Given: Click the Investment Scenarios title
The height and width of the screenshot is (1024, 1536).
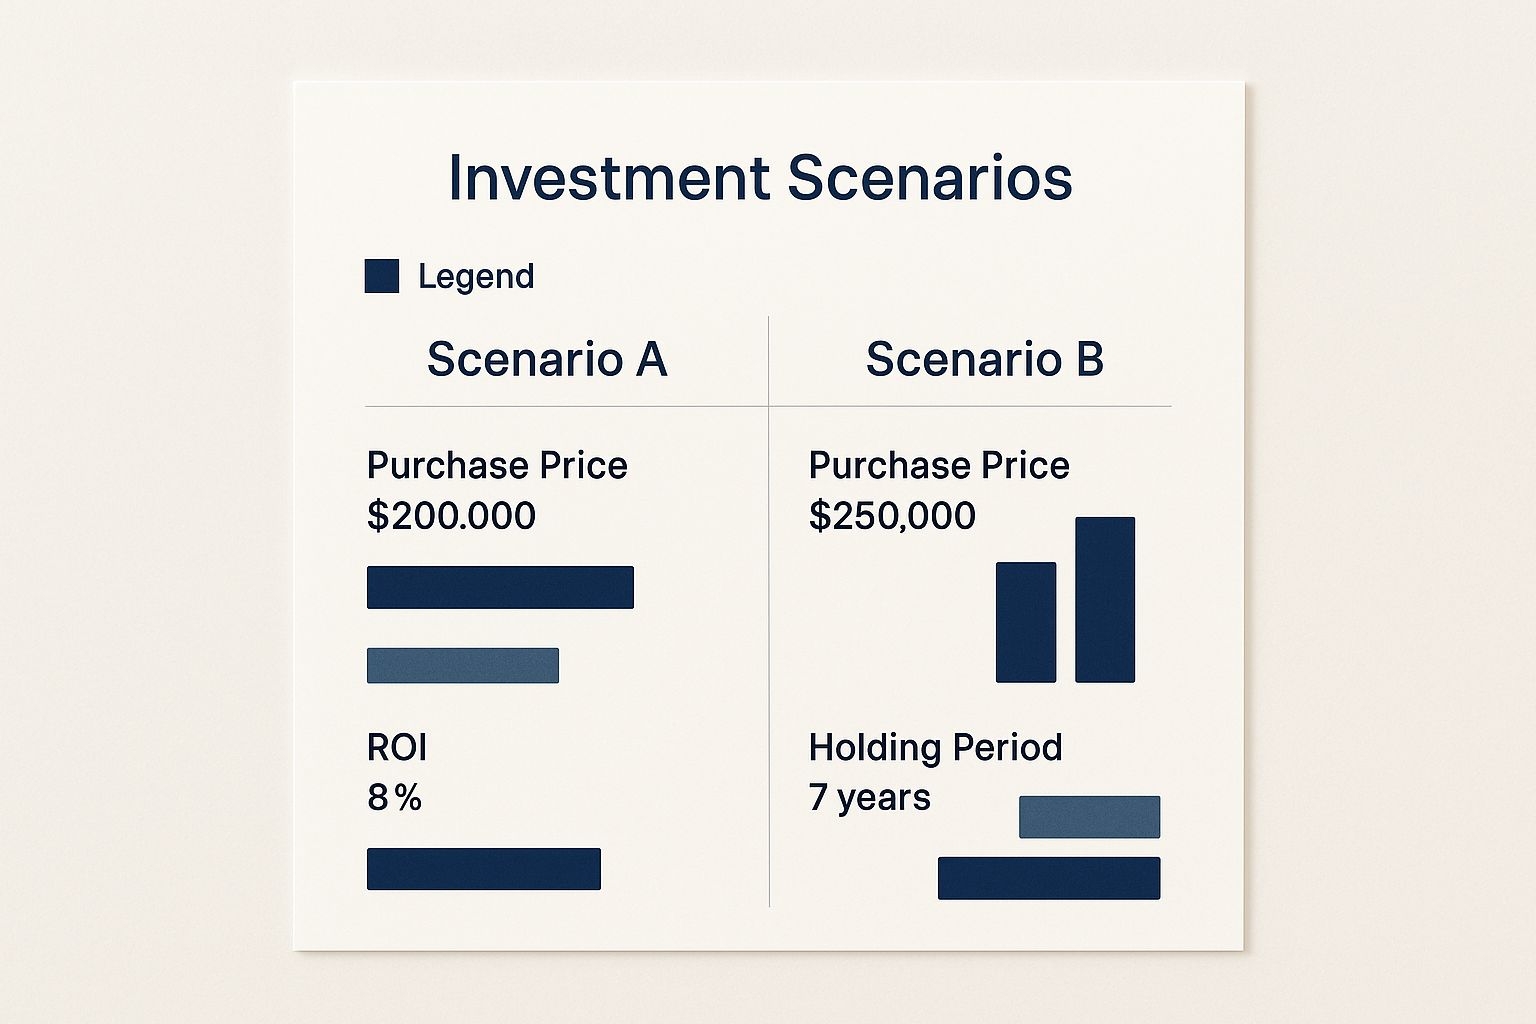Looking at the screenshot, I should coord(760,179).
